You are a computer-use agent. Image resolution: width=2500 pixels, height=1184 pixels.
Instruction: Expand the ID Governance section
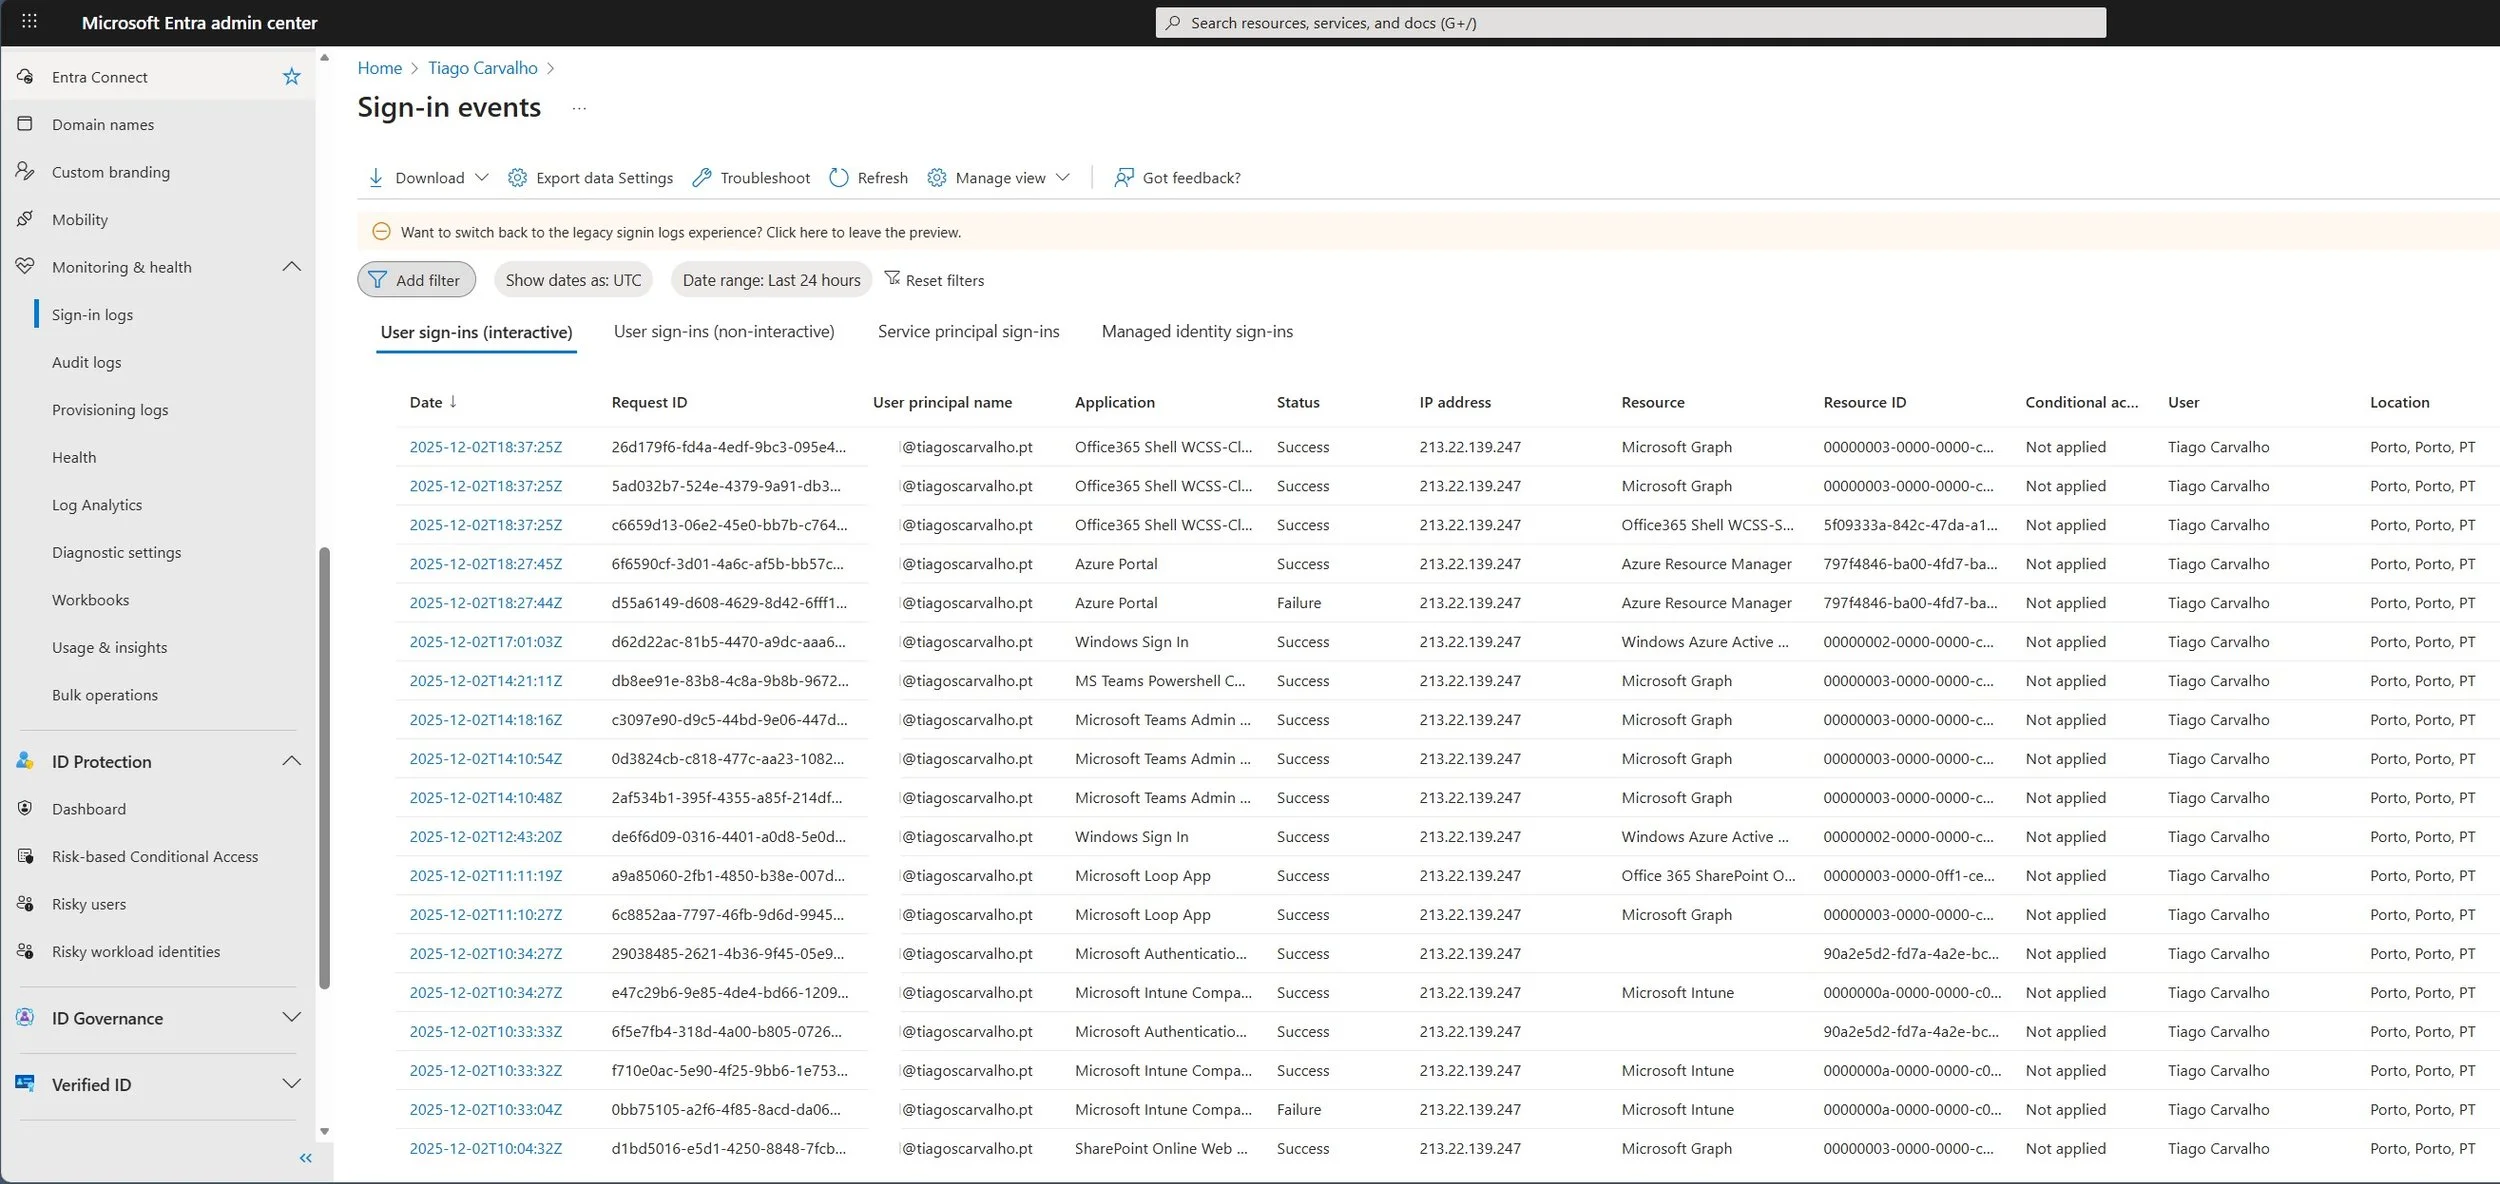(291, 1017)
